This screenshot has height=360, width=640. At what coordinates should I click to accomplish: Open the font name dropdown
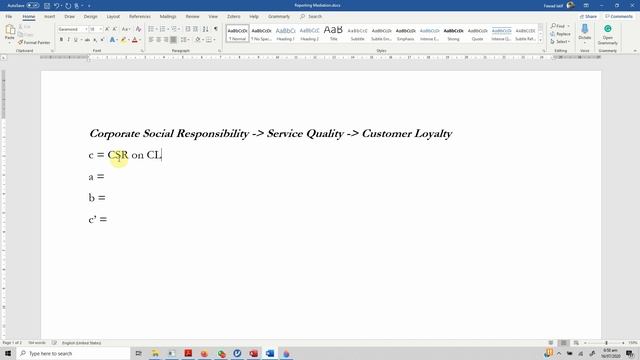pyautogui.click(x=86, y=29)
